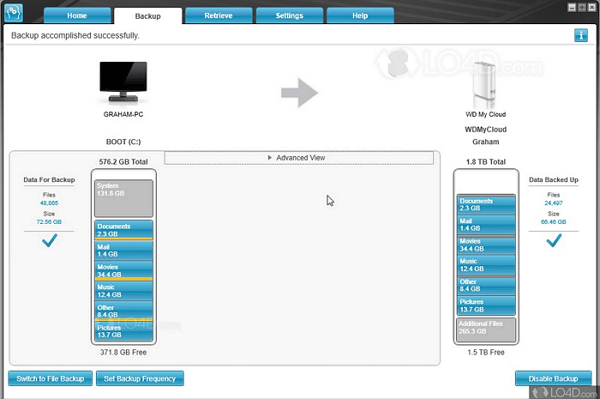
Task: Select source Documents 2.3 GB category
Action: [124, 230]
